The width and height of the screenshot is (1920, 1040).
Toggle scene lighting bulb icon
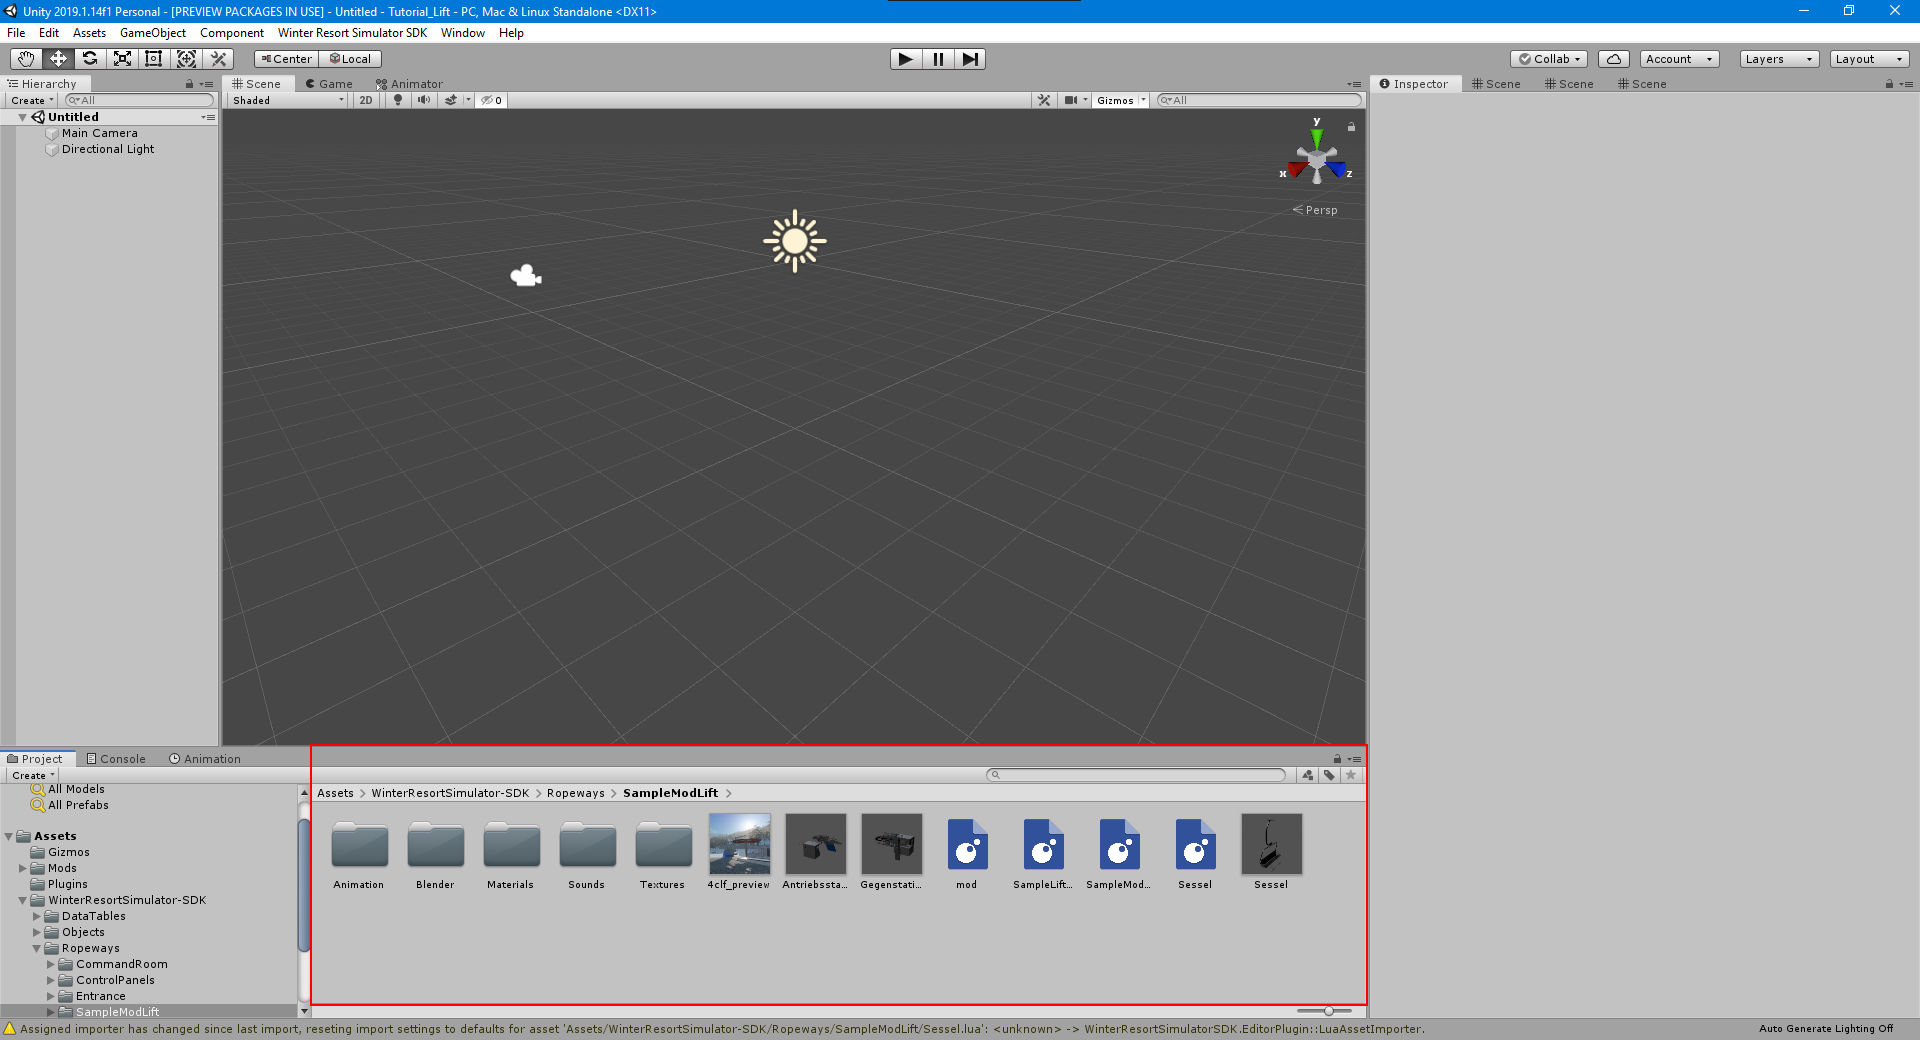point(398,100)
